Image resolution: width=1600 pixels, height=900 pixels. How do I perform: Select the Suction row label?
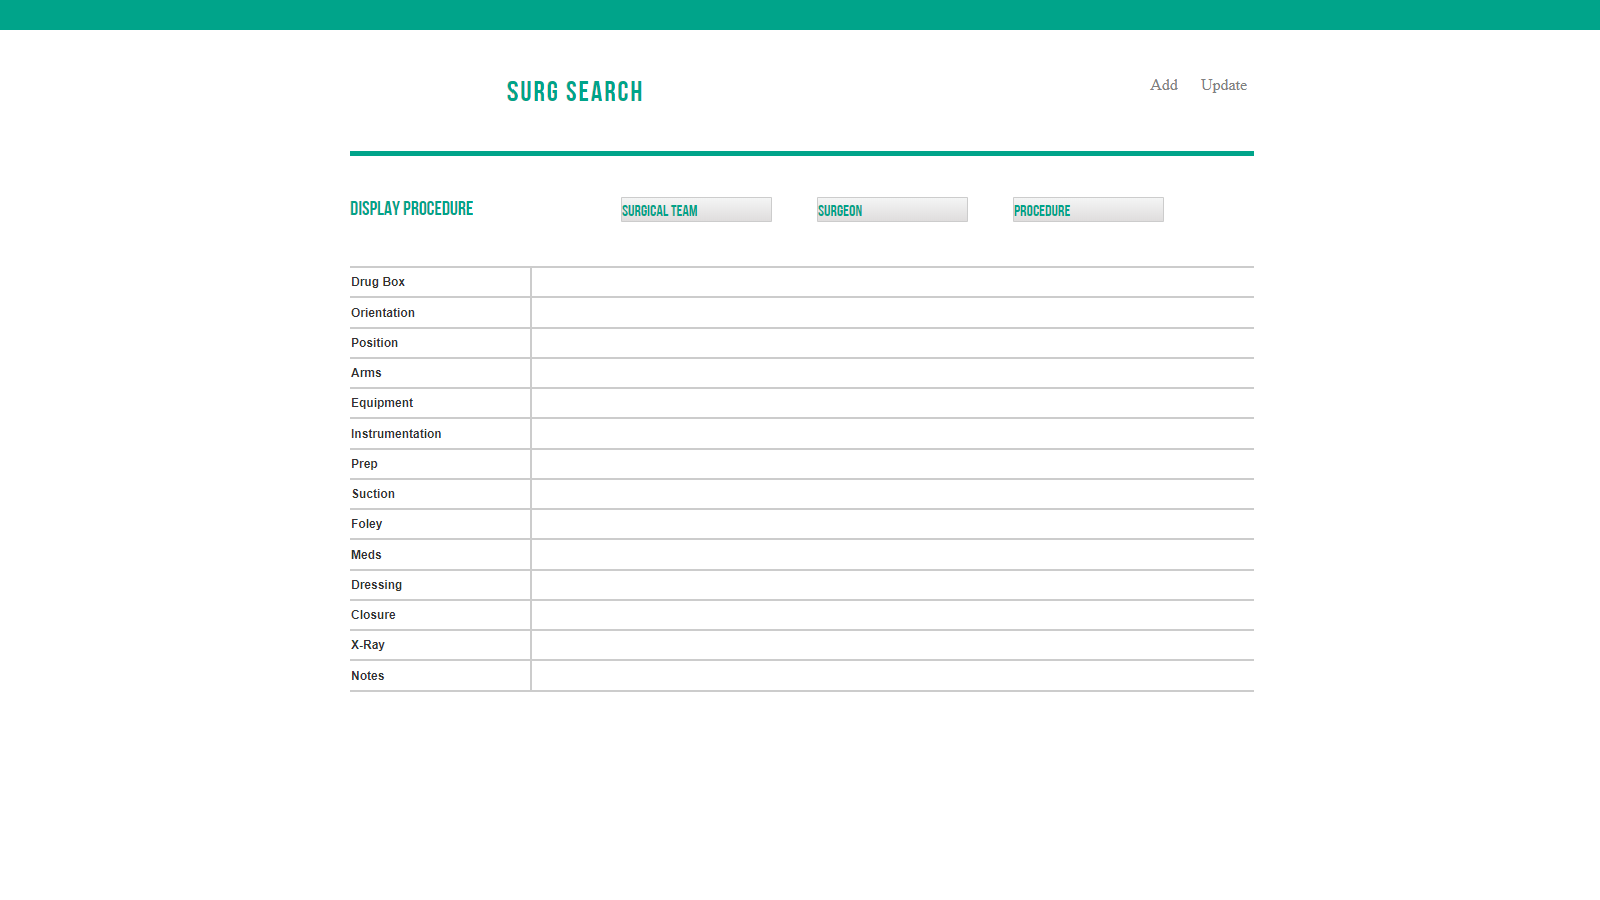tap(373, 494)
